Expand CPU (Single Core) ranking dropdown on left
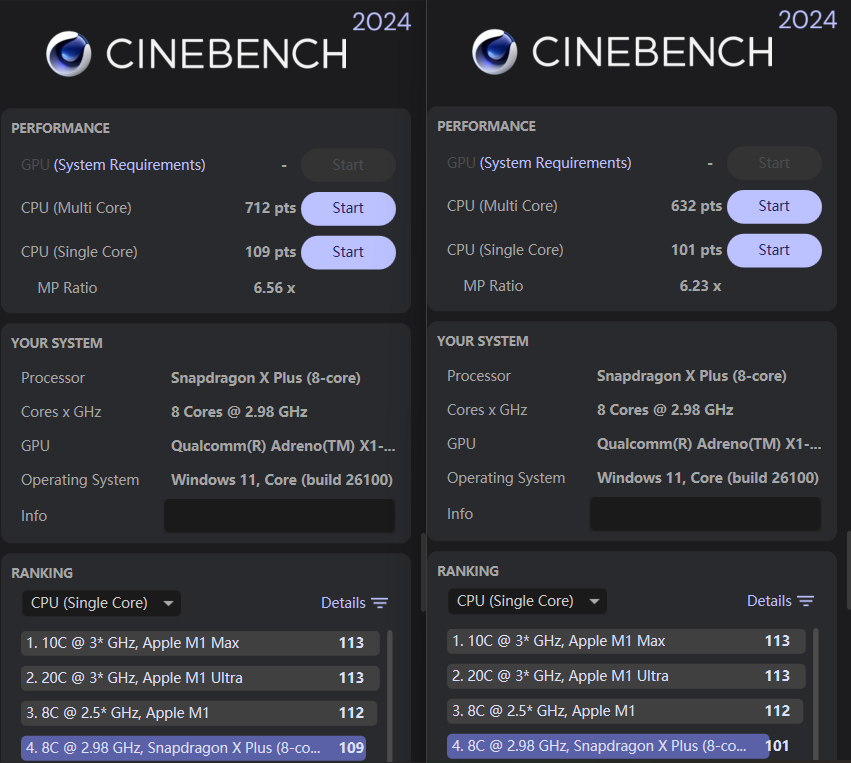This screenshot has width=851, height=763. click(101, 603)
